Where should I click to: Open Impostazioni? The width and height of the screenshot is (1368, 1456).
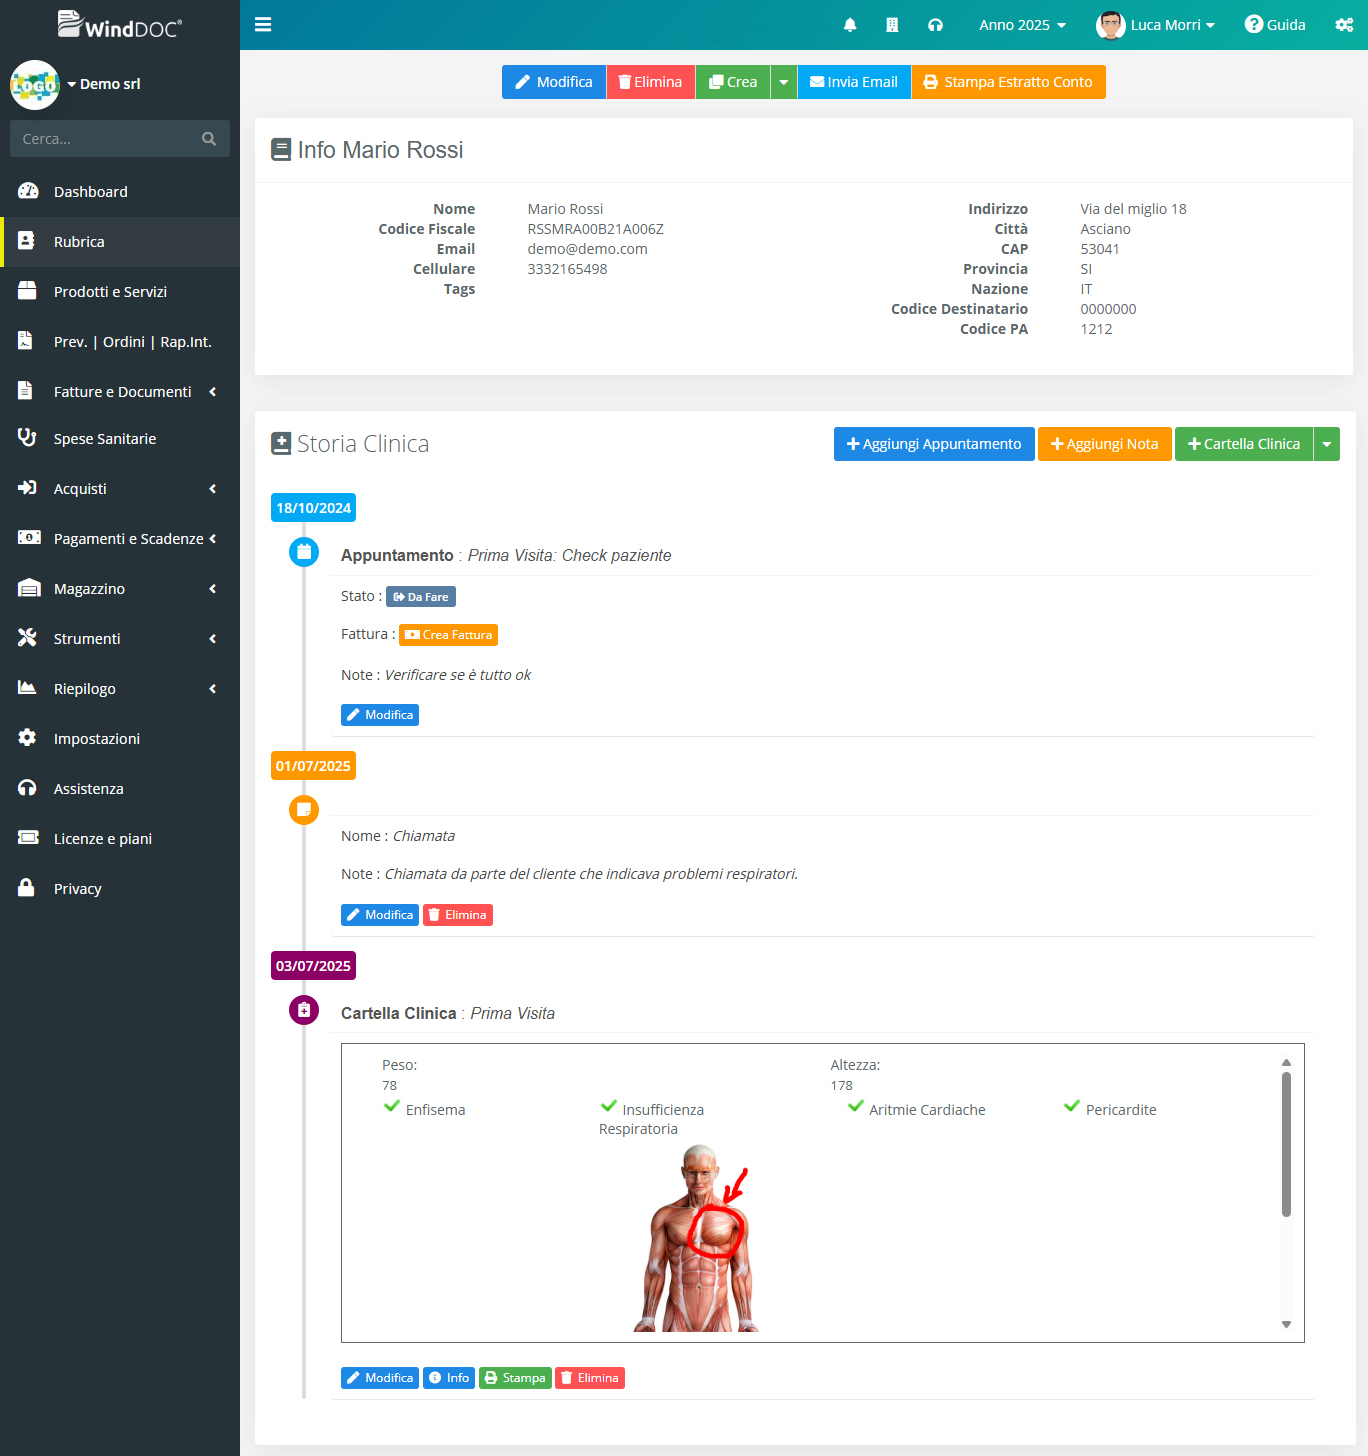[x=120, y=739]
